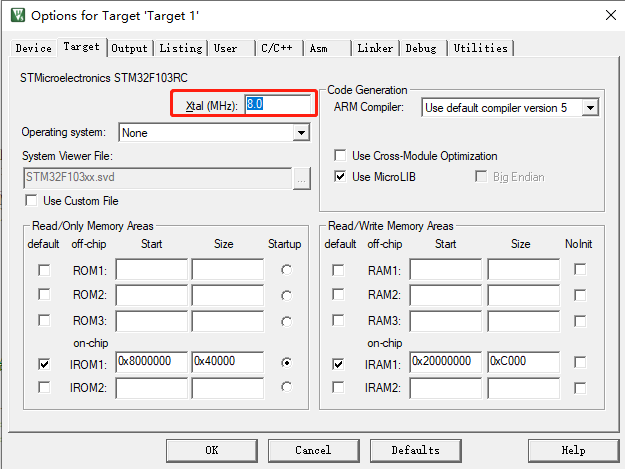Click the IROM1 Size field 0x40000
The image size is (625, 469).
click(x=228, y=362)
